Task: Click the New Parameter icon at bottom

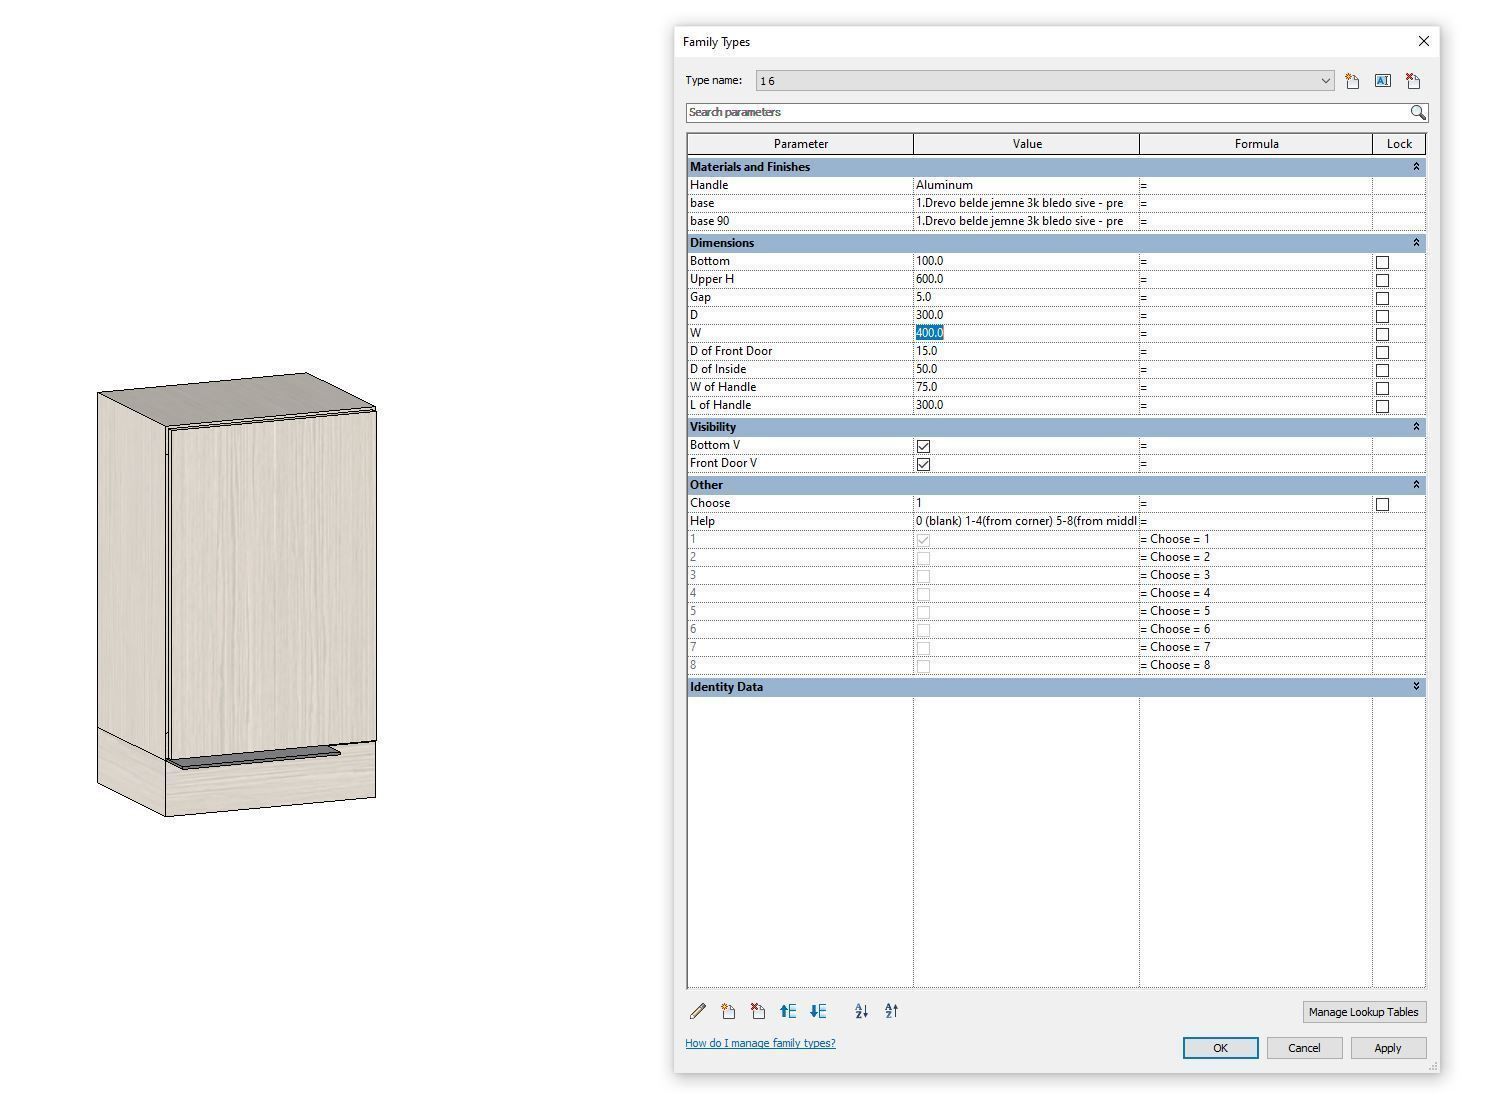Action: pos(728,1011)
